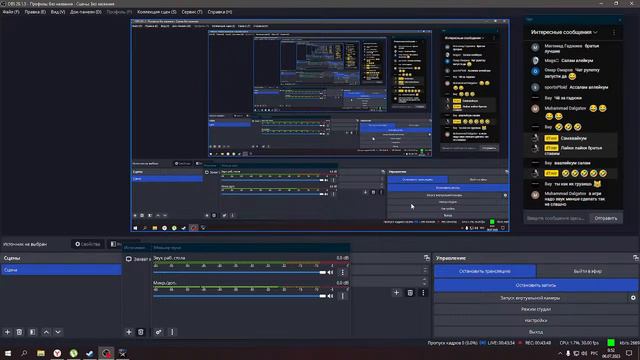Remove source with trash icon in Sources panel
This screenshot has width=640, height=360.
[x=140, y=332]
